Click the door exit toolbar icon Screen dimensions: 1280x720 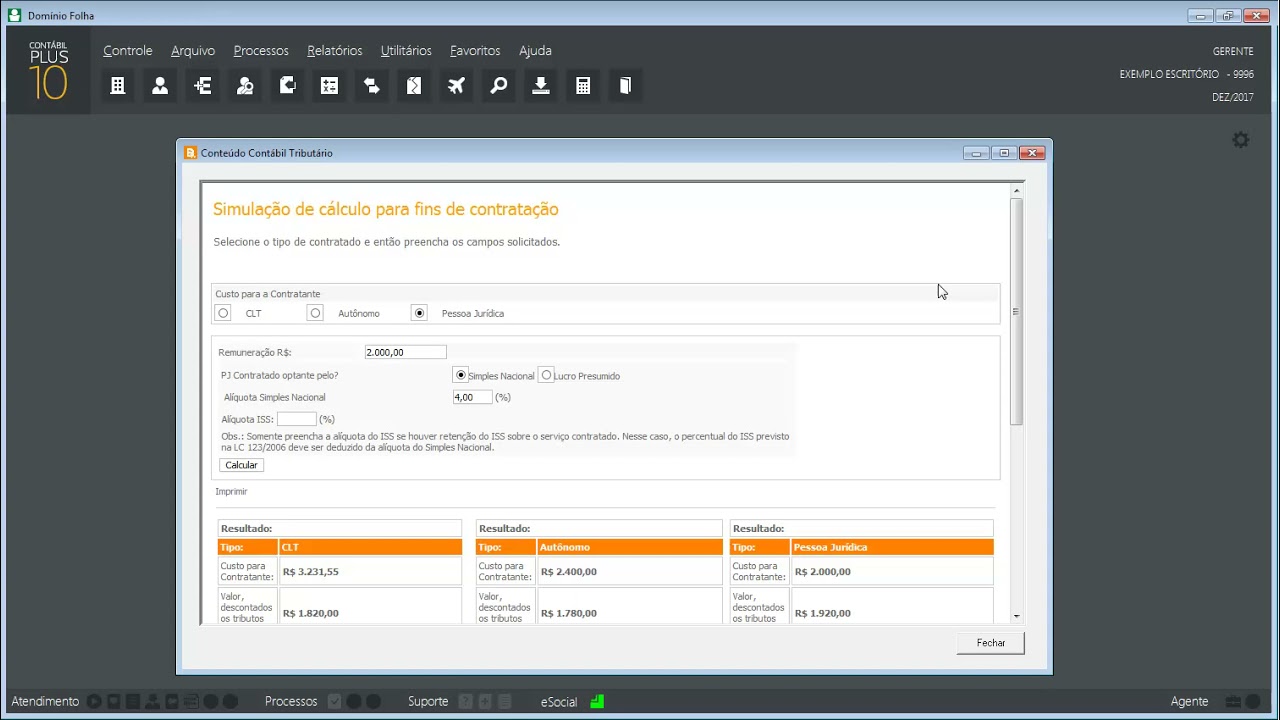[x=626, y=86]
